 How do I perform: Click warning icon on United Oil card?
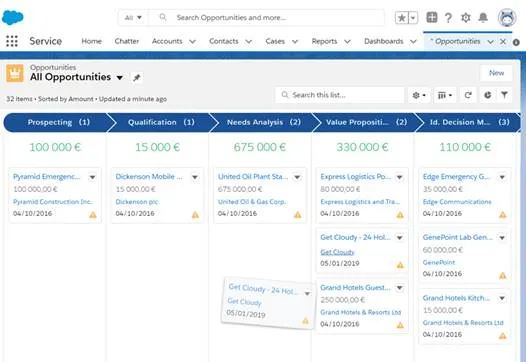(x=298, y=215)
